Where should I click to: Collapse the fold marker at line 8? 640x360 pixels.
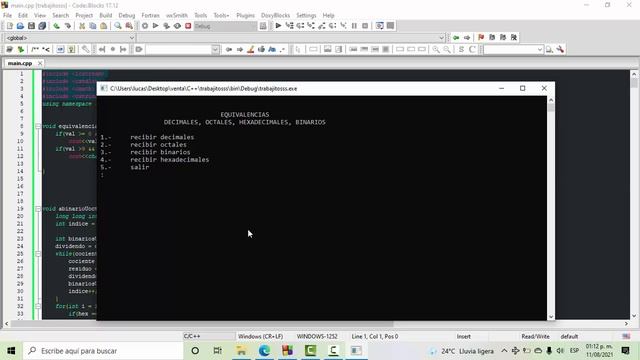point(38,126)
